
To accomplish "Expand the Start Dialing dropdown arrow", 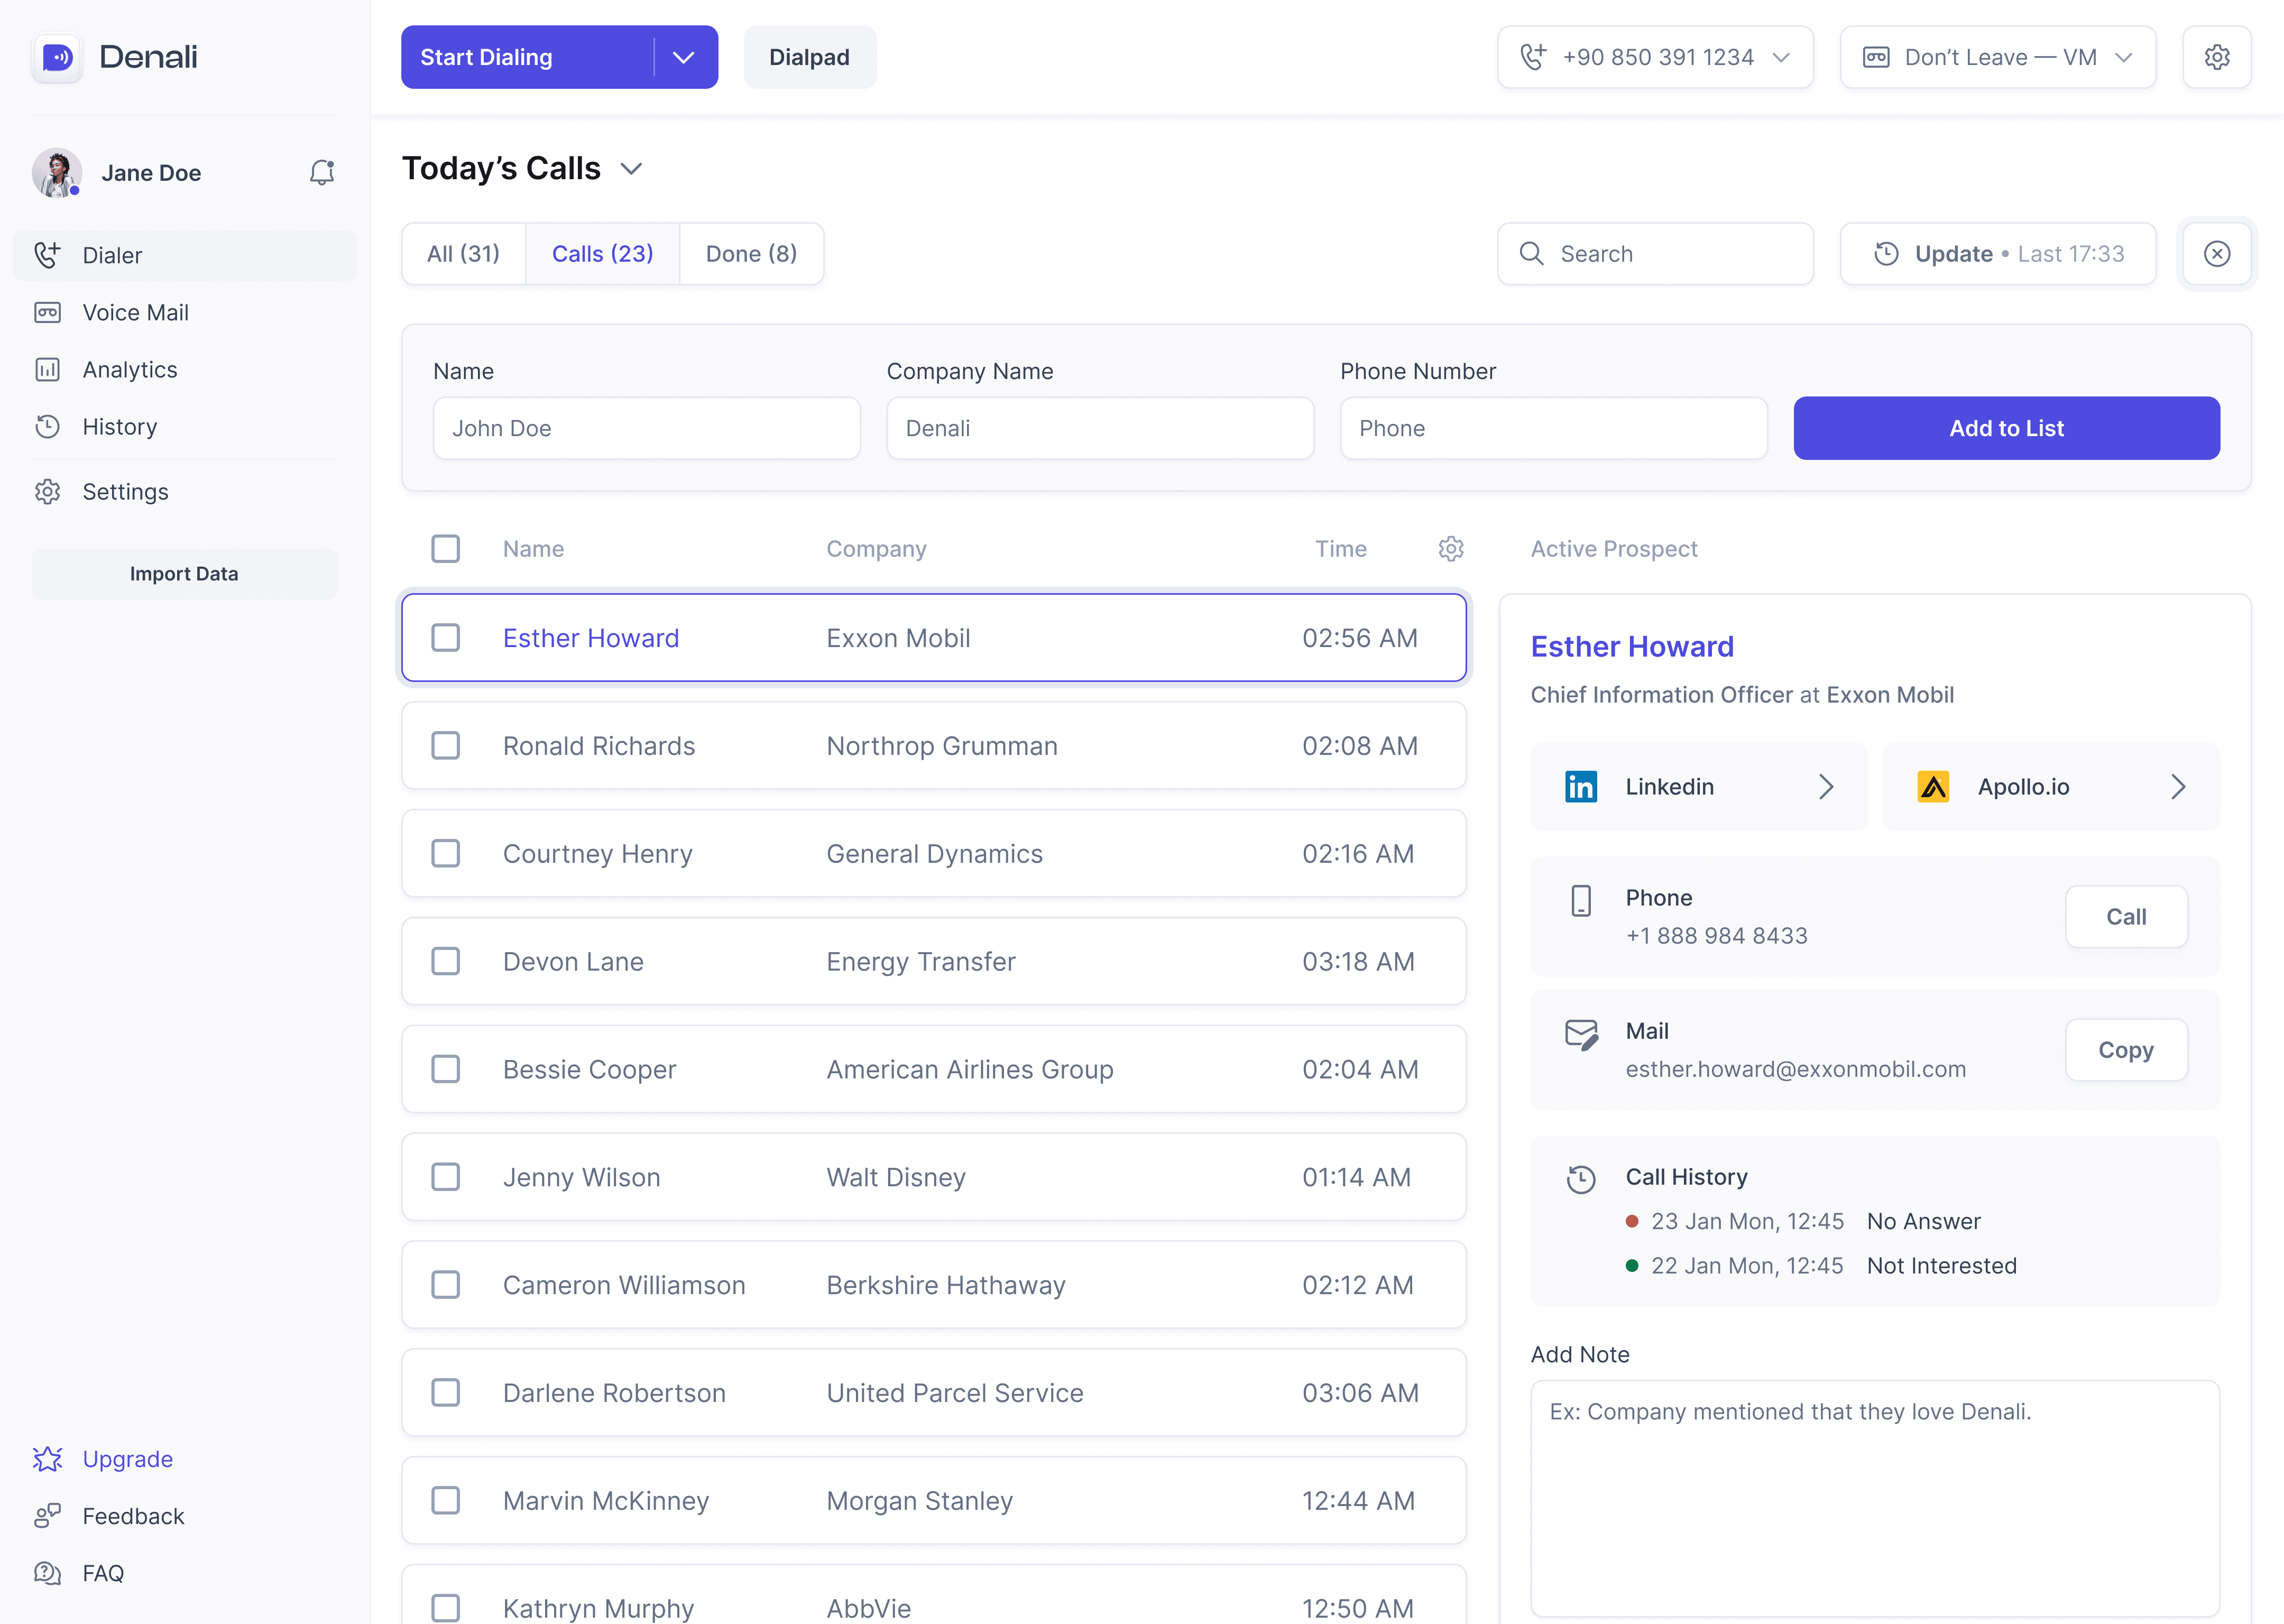I will pyautogui.click(x=684, y=57).
